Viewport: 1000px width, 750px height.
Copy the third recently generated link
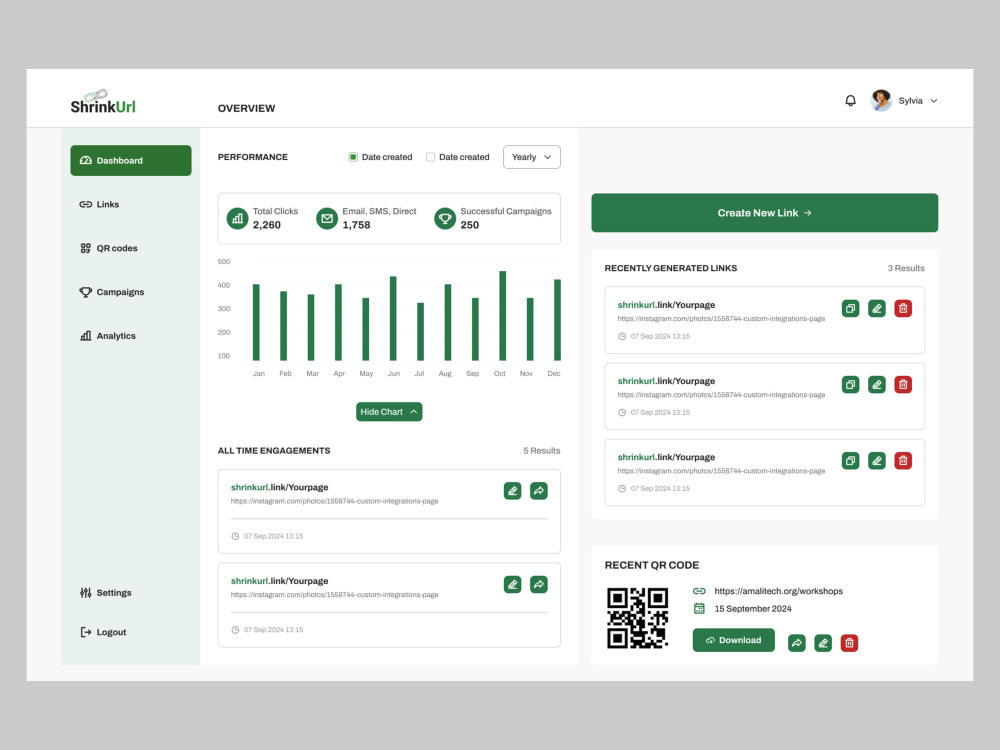(x=850, y=460)
